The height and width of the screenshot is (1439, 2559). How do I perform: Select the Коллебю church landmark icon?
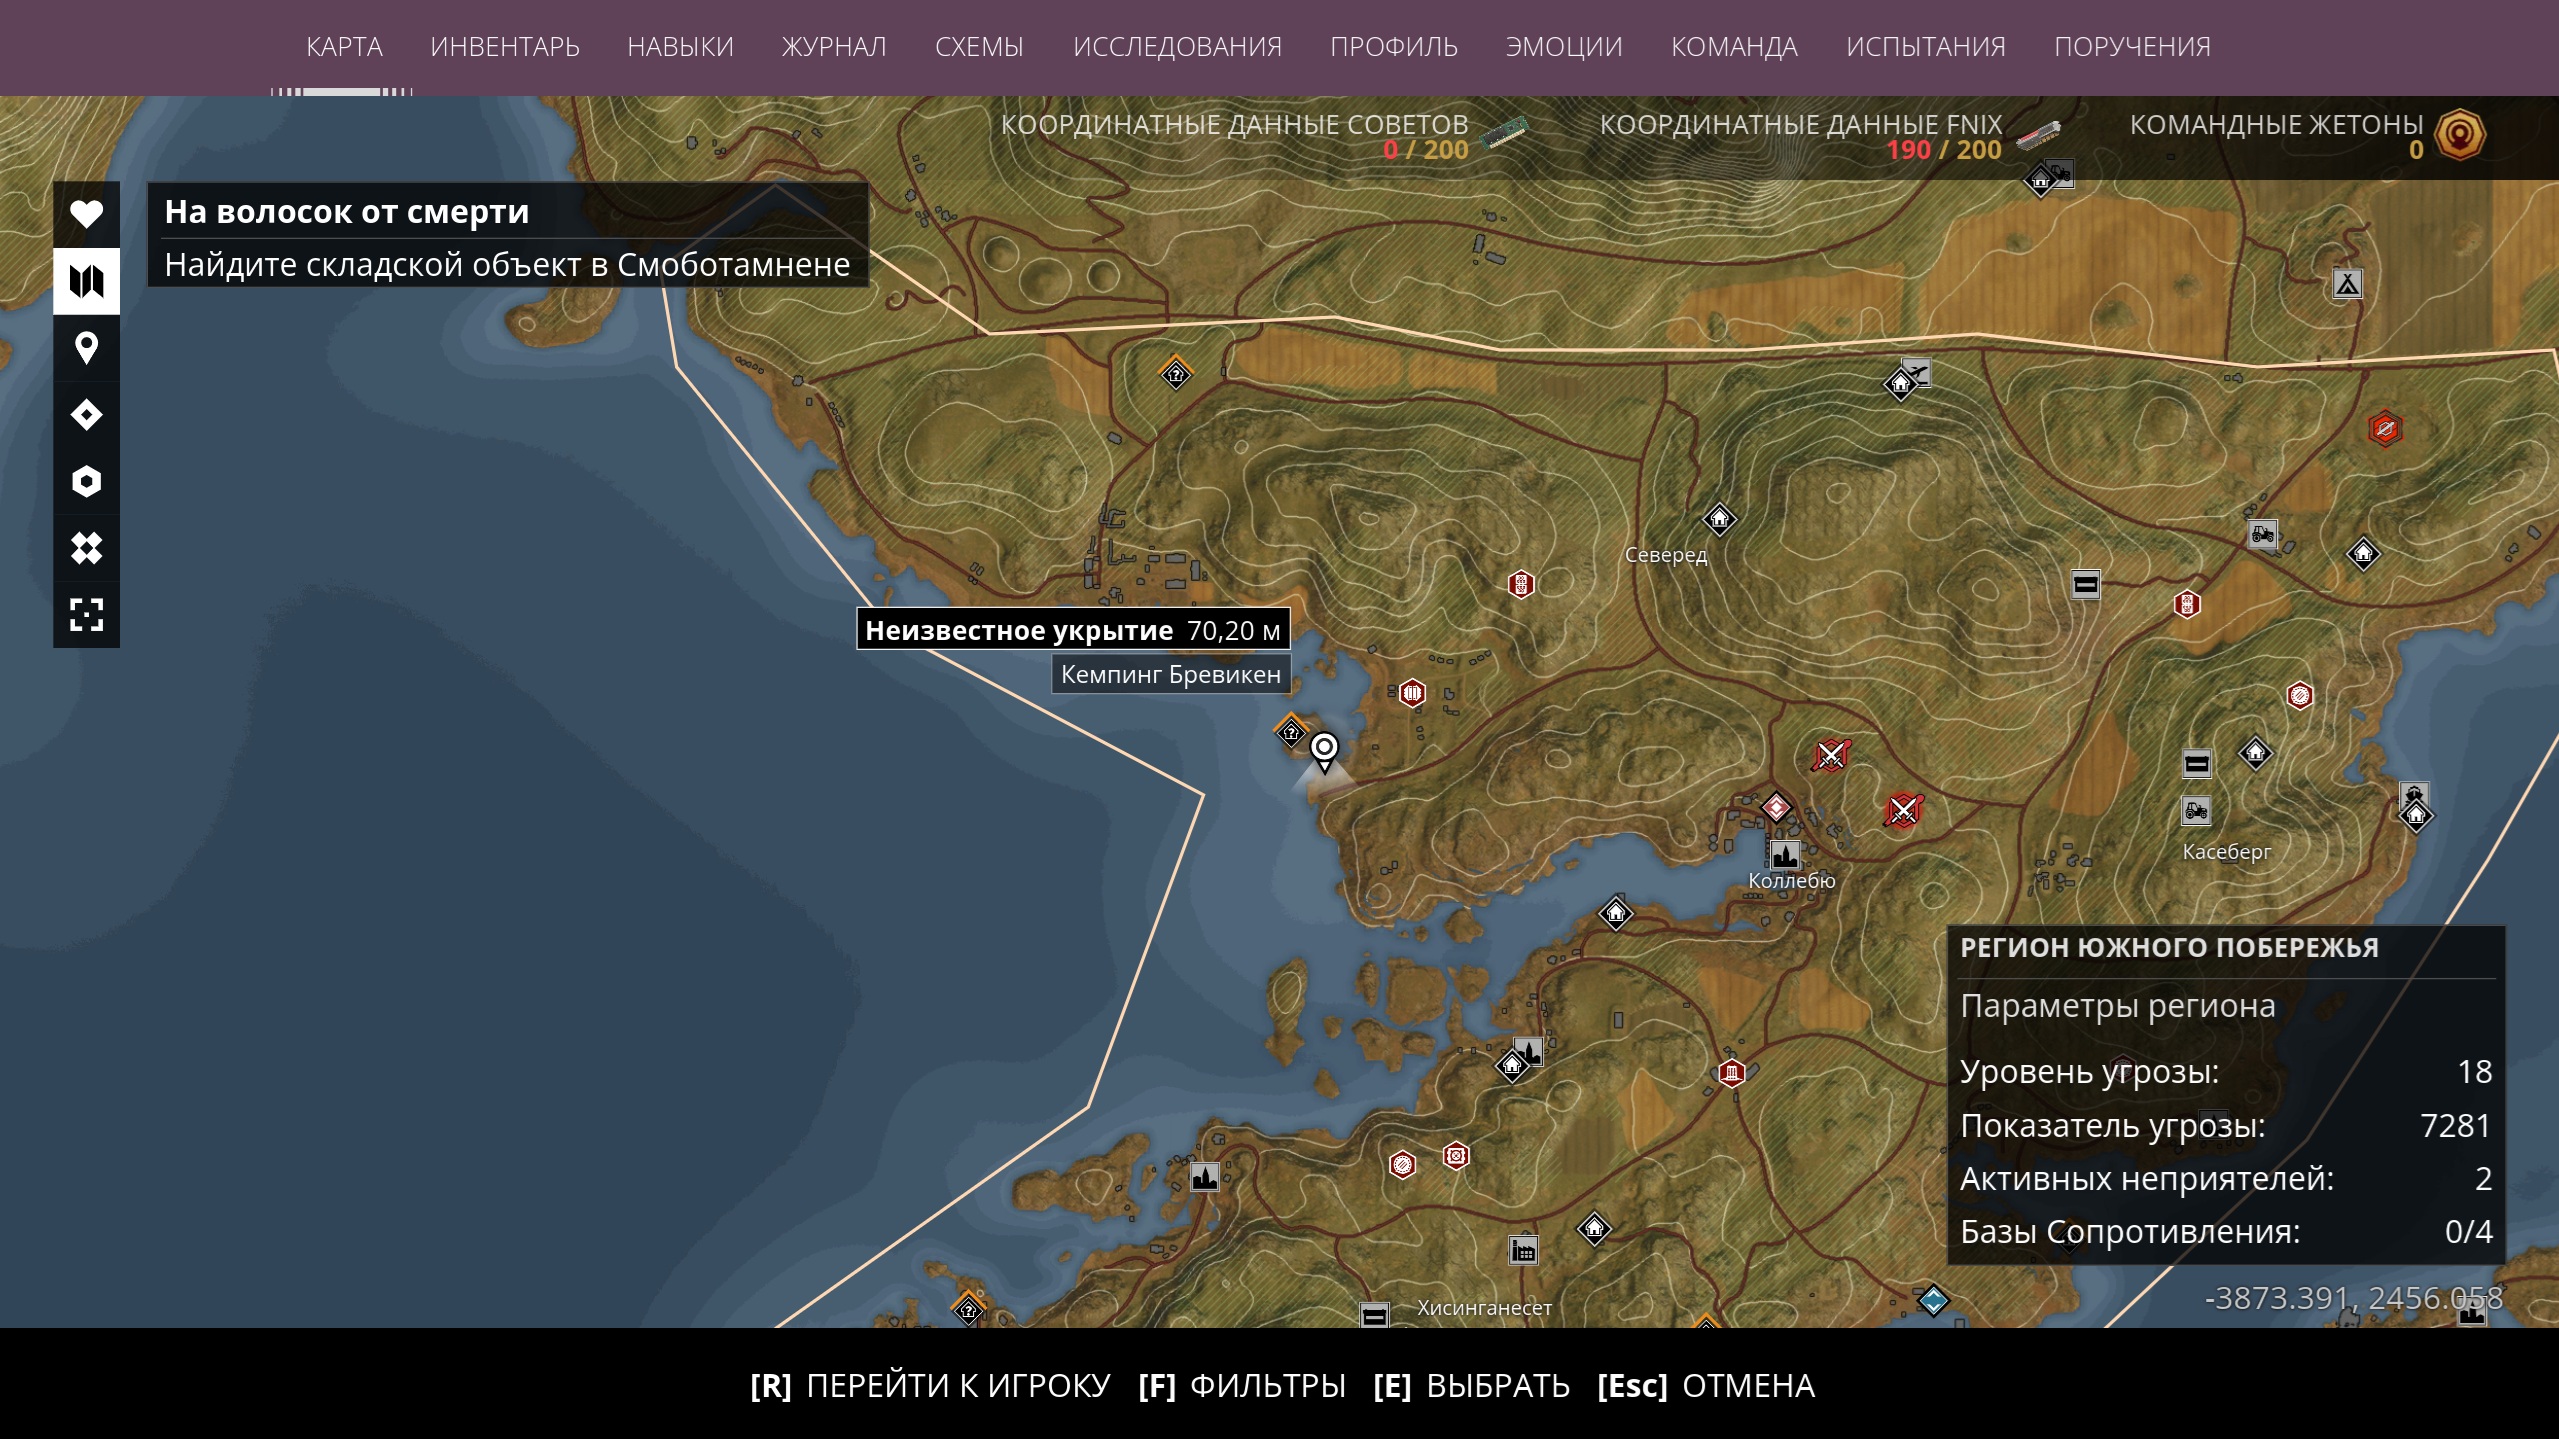click(x=1785, y=855)
